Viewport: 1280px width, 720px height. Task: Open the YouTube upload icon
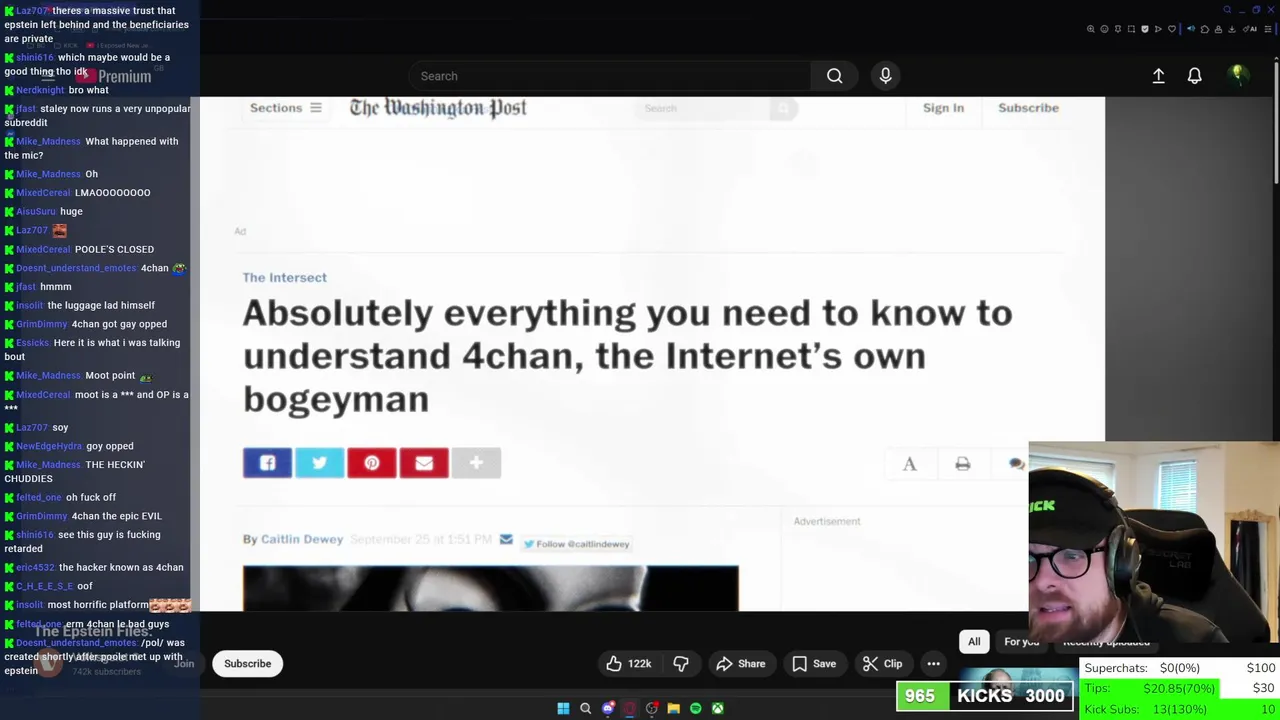(1158, 76)
